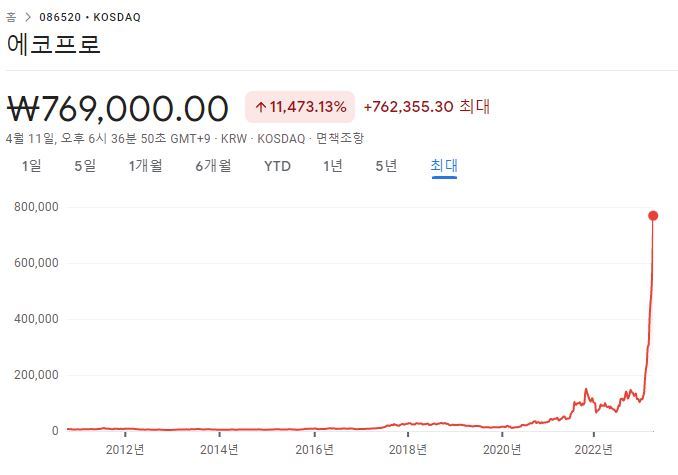Click the 800,000 y-axis label
The image size is (678, 475).
(36, 207)
